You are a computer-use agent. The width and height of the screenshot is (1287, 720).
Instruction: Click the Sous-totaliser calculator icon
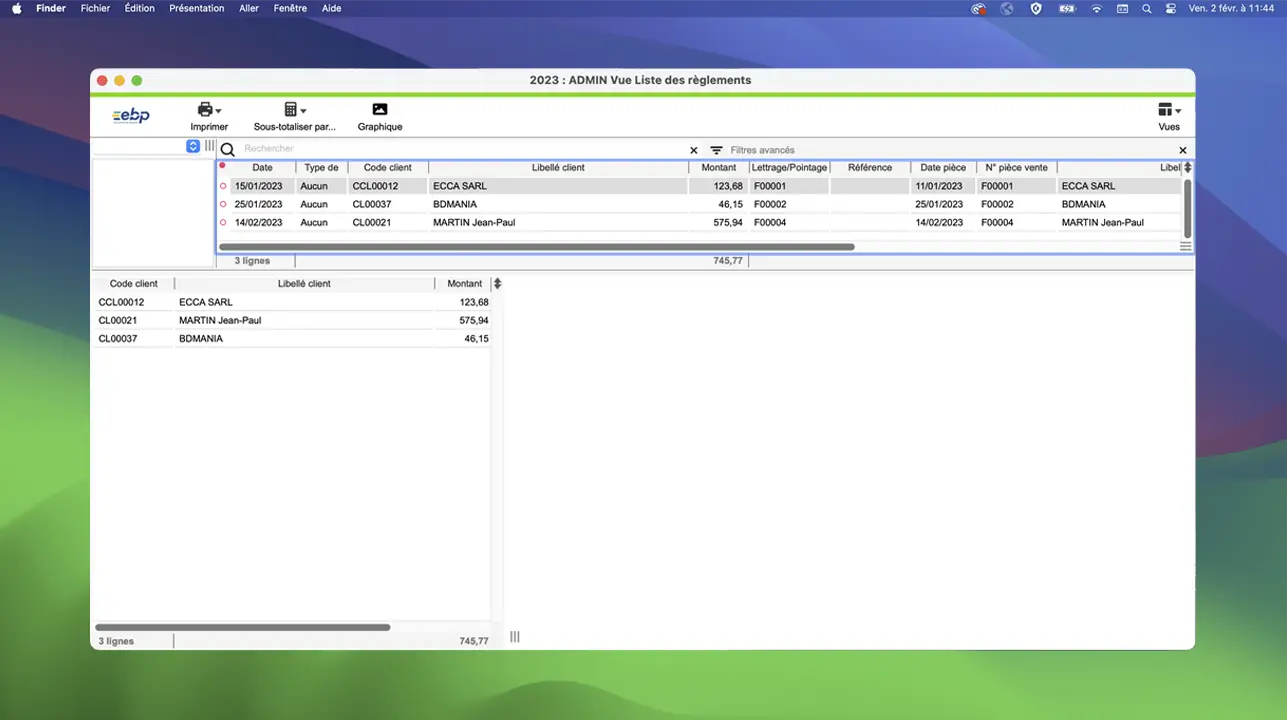(x=291, y=110)
